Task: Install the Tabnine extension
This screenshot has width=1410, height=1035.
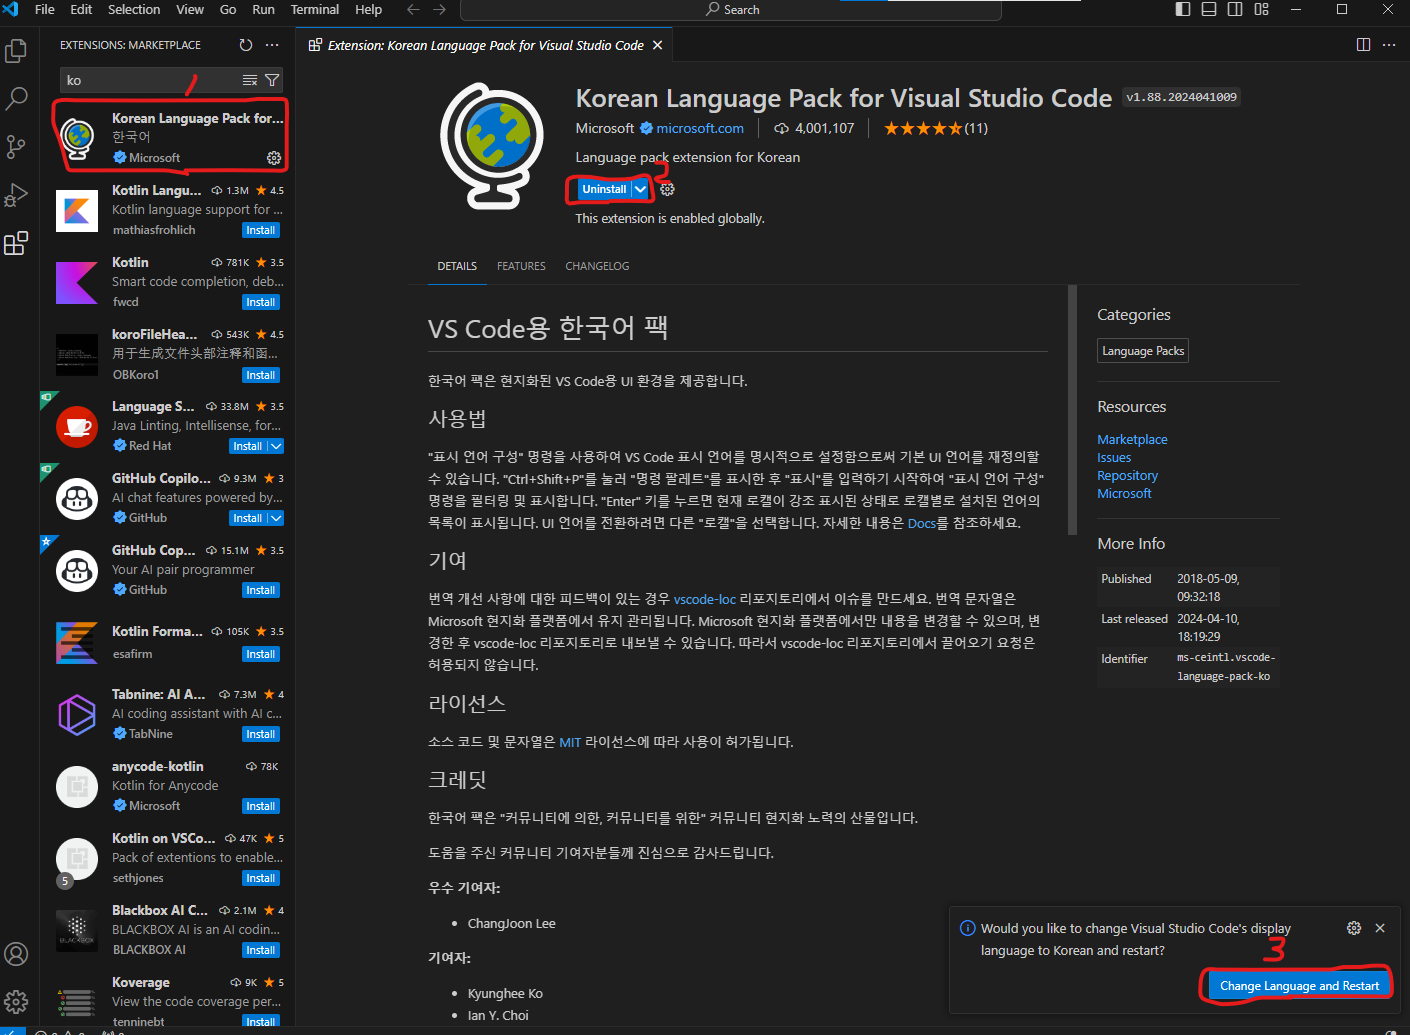Action: pyautogui.click(x=261, y=734)
